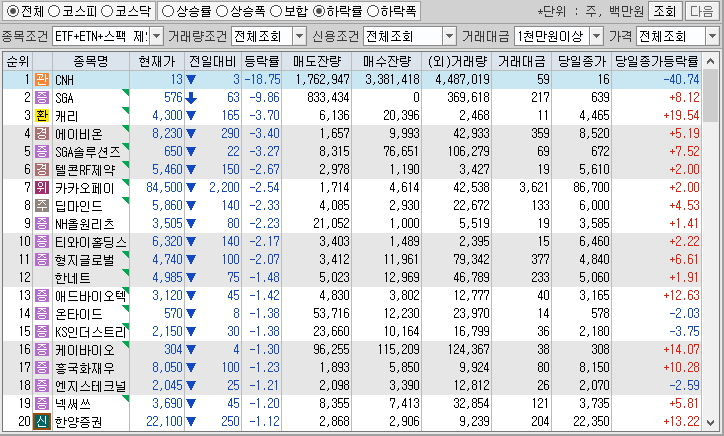The height and width of the screenshot is (436, 724).
Task: Sort by 거래대금 column header
Action: click(x=521, y=61)
